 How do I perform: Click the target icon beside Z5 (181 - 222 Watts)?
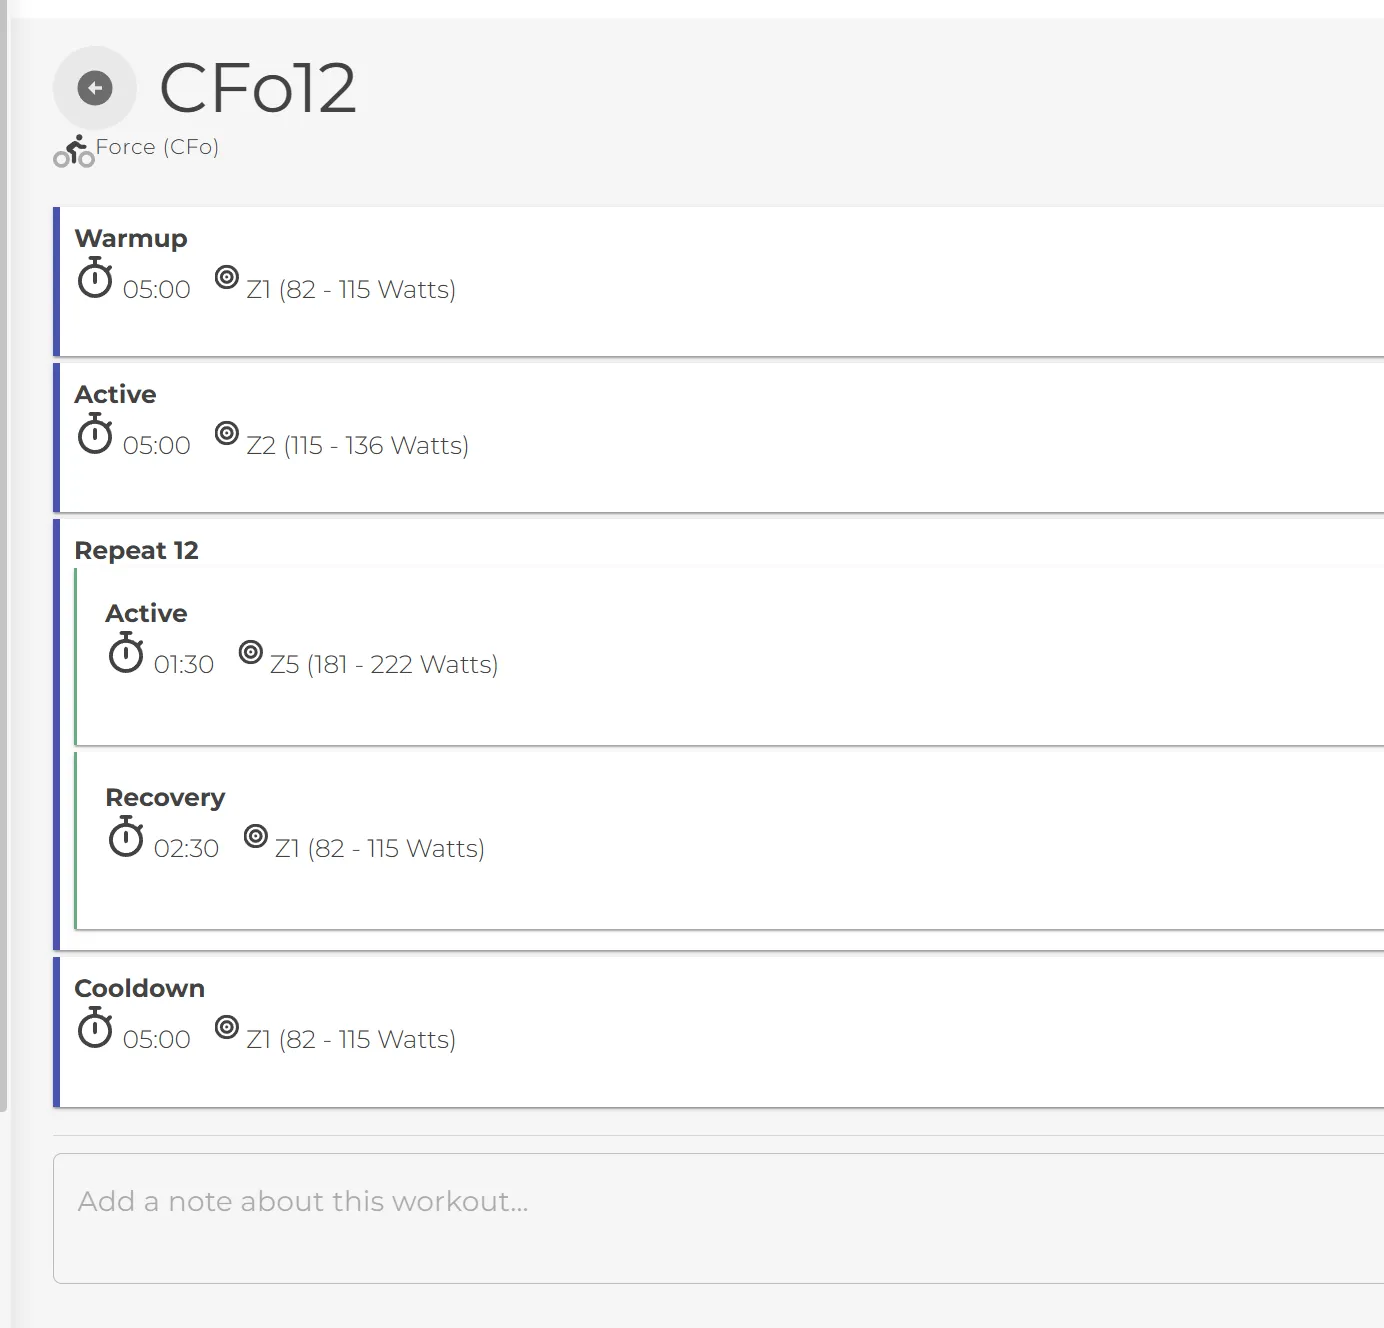click(x=252, y=654)
